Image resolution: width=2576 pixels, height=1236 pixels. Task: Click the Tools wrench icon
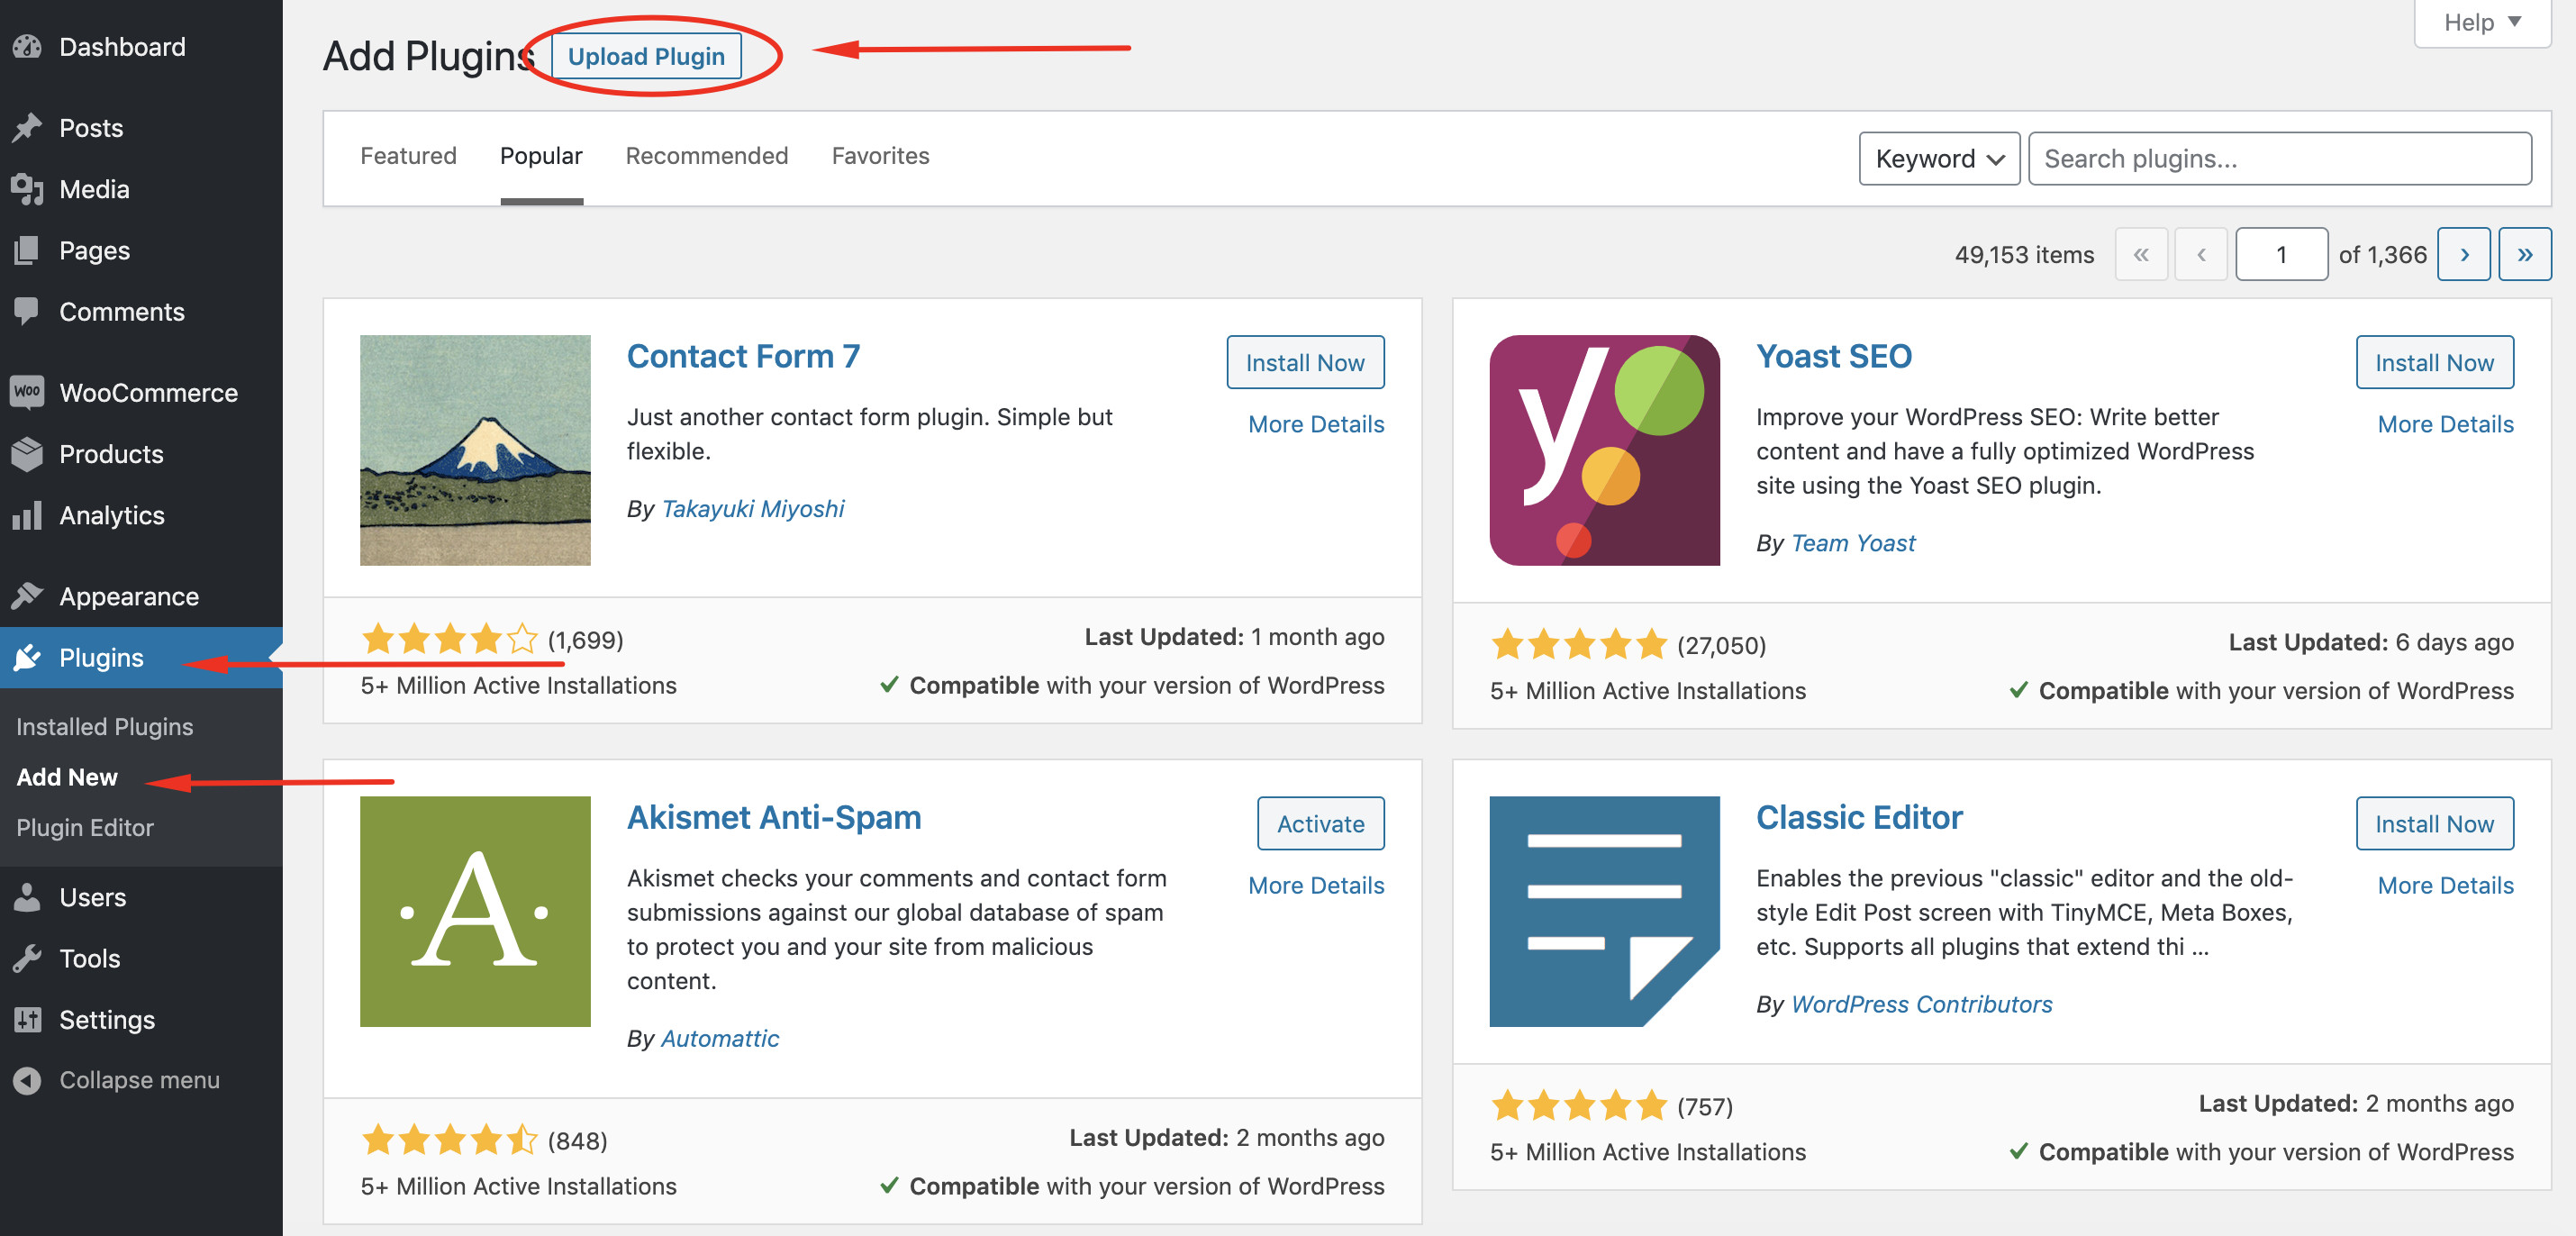pyautogui.click(x=27, y=958)
